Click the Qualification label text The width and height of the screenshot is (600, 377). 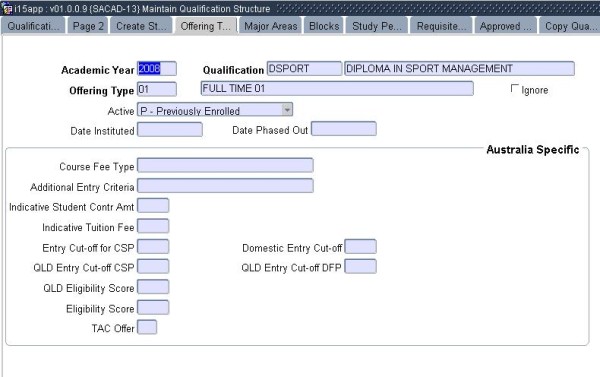pos(233,70)
